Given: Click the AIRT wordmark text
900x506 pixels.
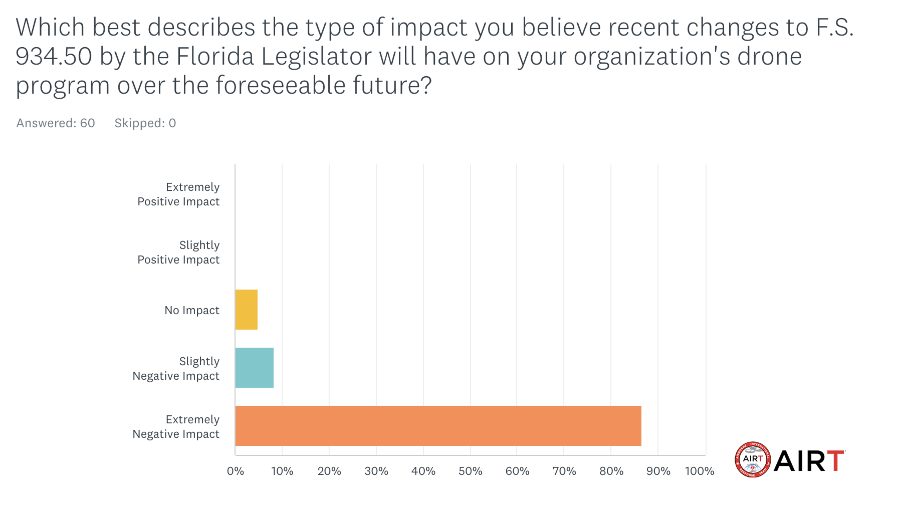Looking at the screenshot, I should click(x=809, y=461).
